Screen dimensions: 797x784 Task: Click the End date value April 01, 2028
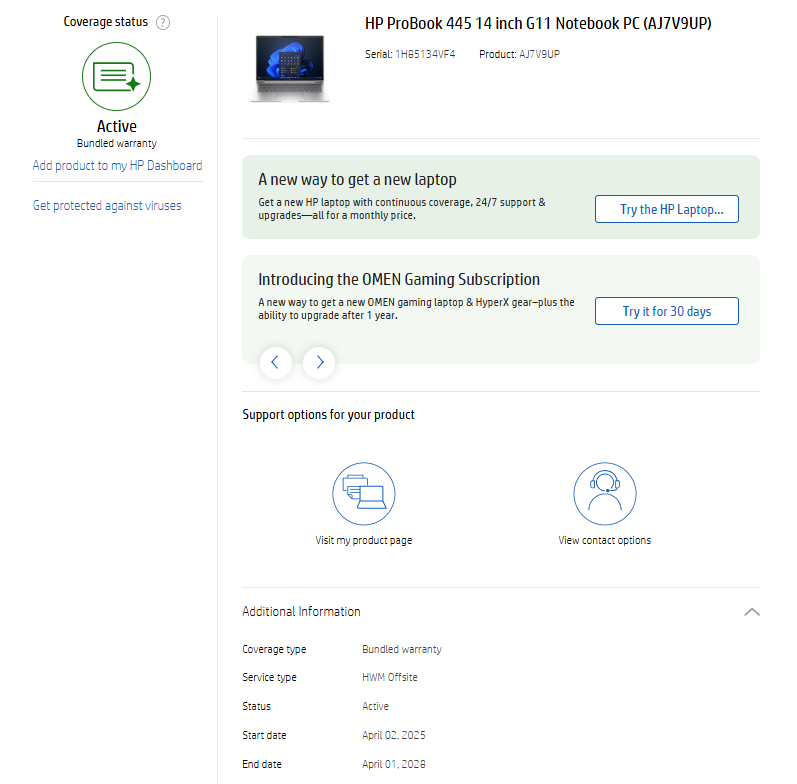(393, 764)
